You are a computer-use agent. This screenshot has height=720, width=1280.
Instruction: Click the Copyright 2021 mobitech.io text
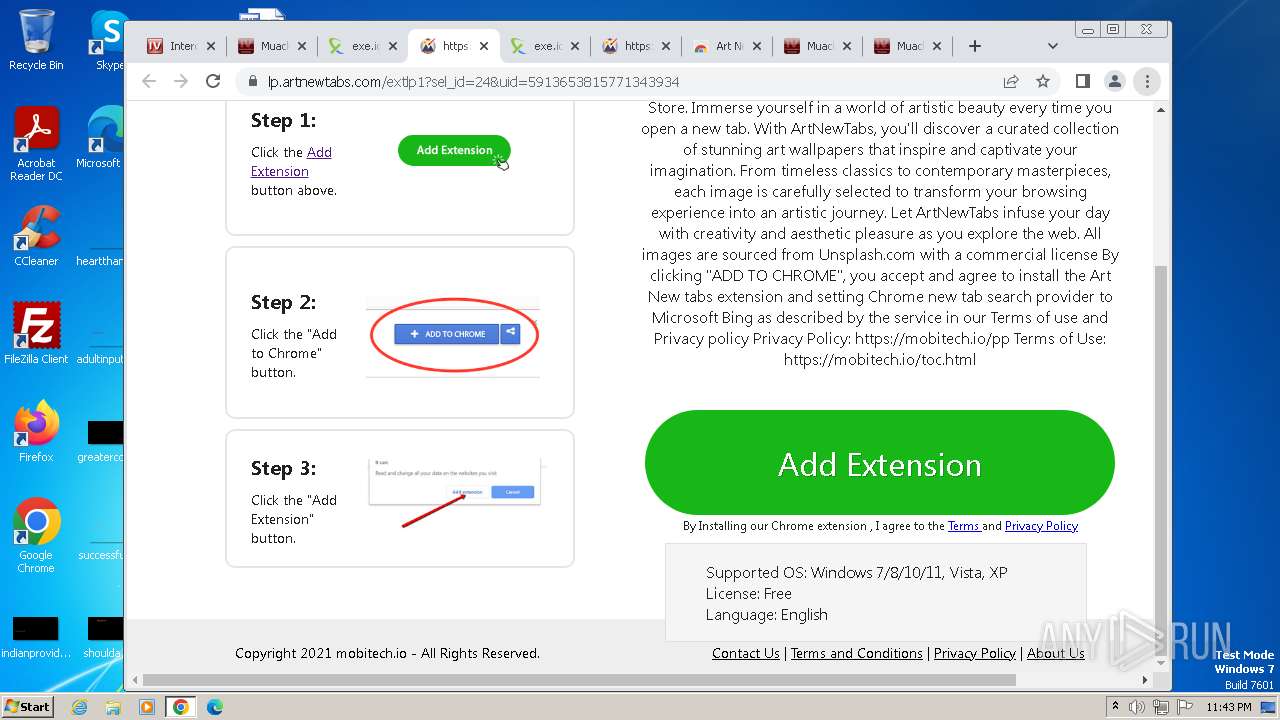387,653
